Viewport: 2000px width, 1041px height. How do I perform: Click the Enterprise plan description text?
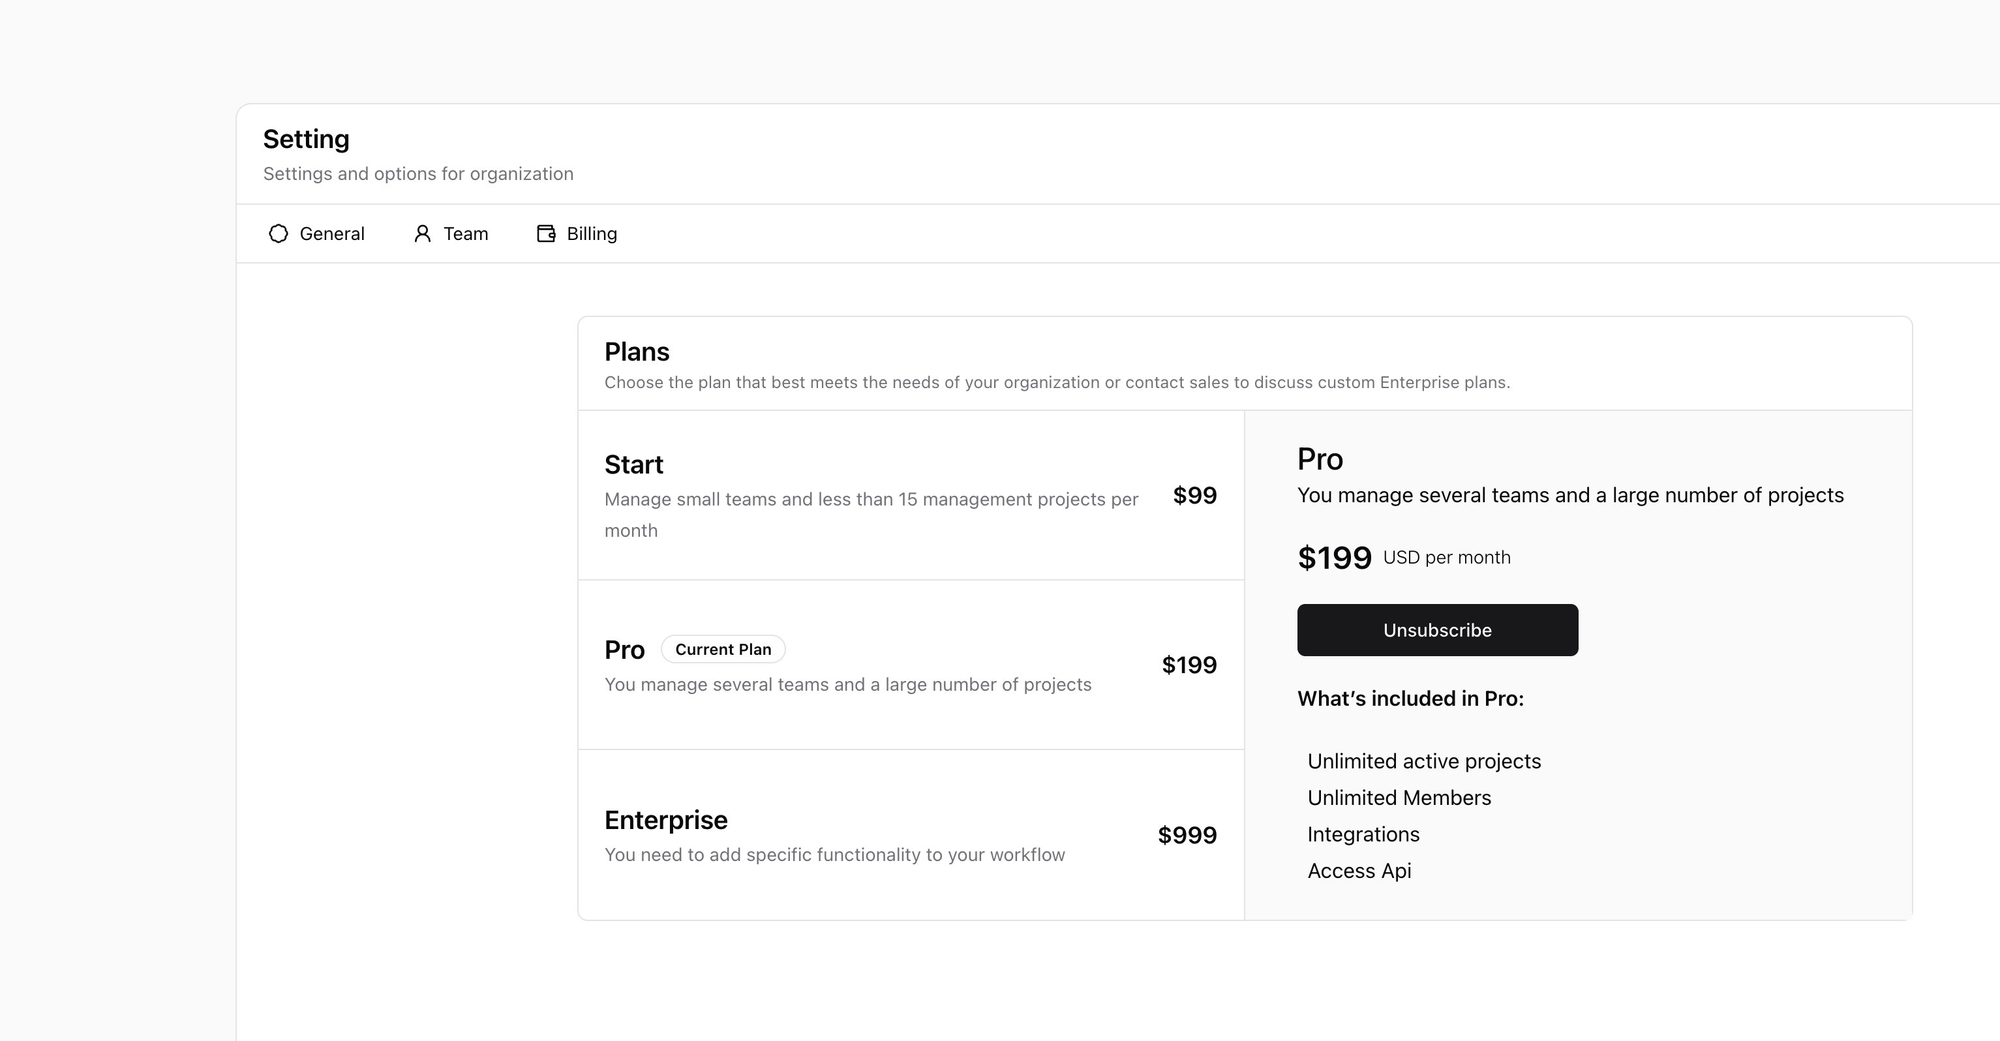tap(835, 855)
